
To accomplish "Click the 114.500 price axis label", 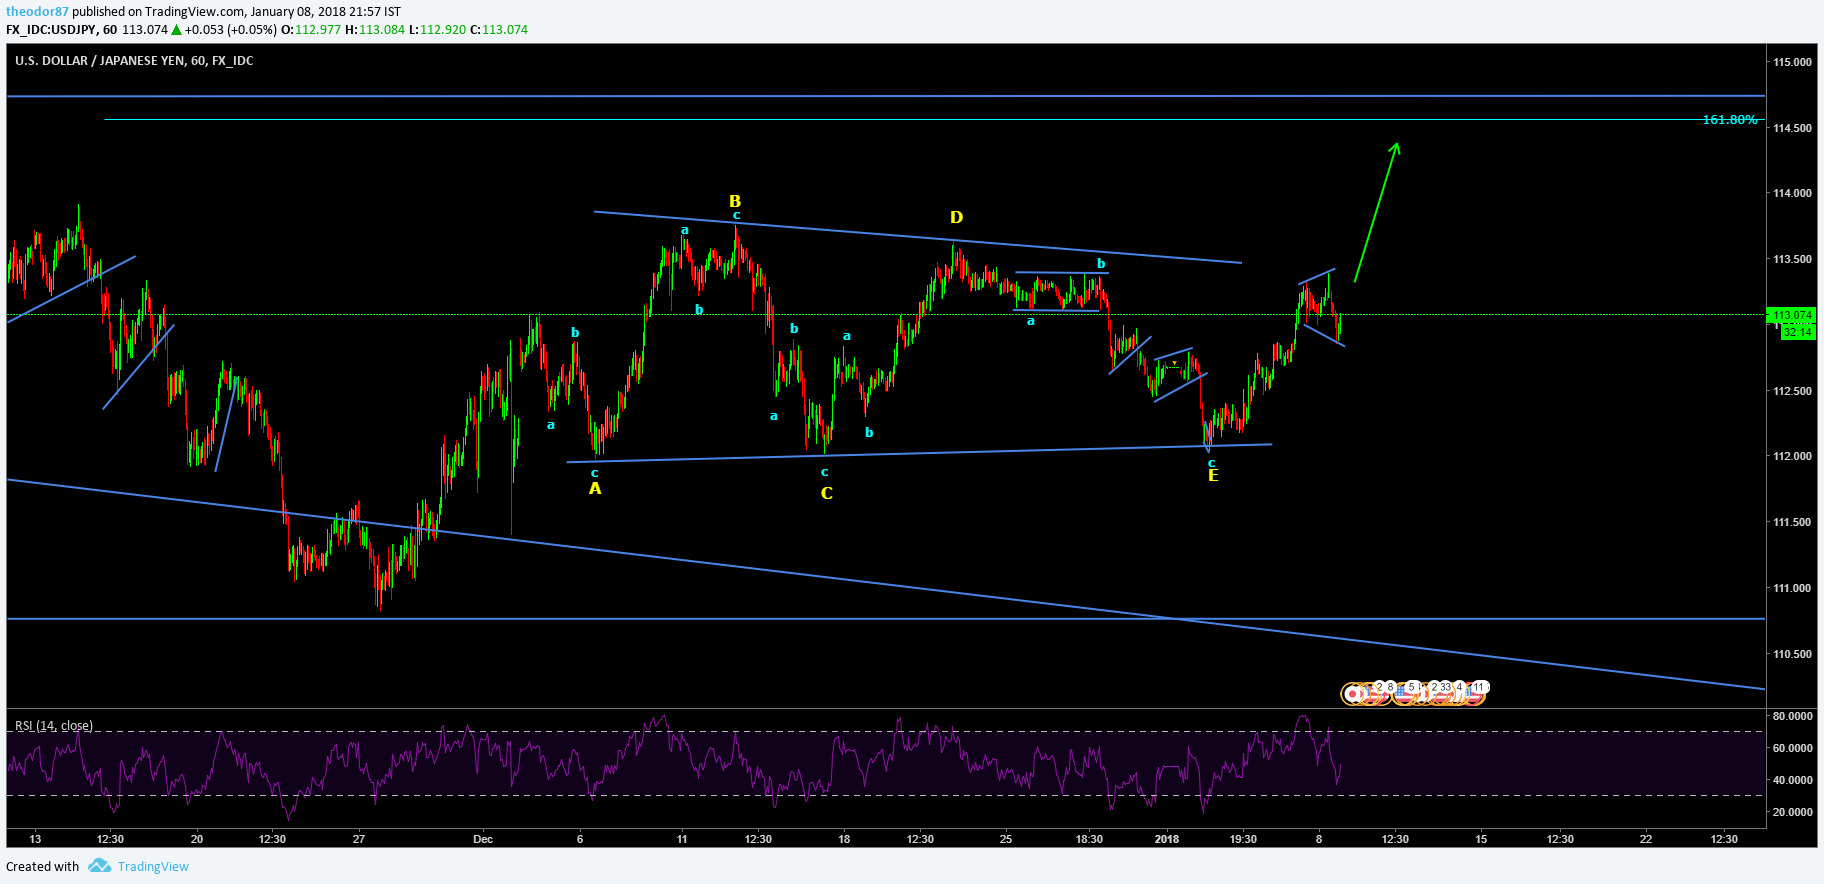I will pyautogui.click(x=1792, y=128).
